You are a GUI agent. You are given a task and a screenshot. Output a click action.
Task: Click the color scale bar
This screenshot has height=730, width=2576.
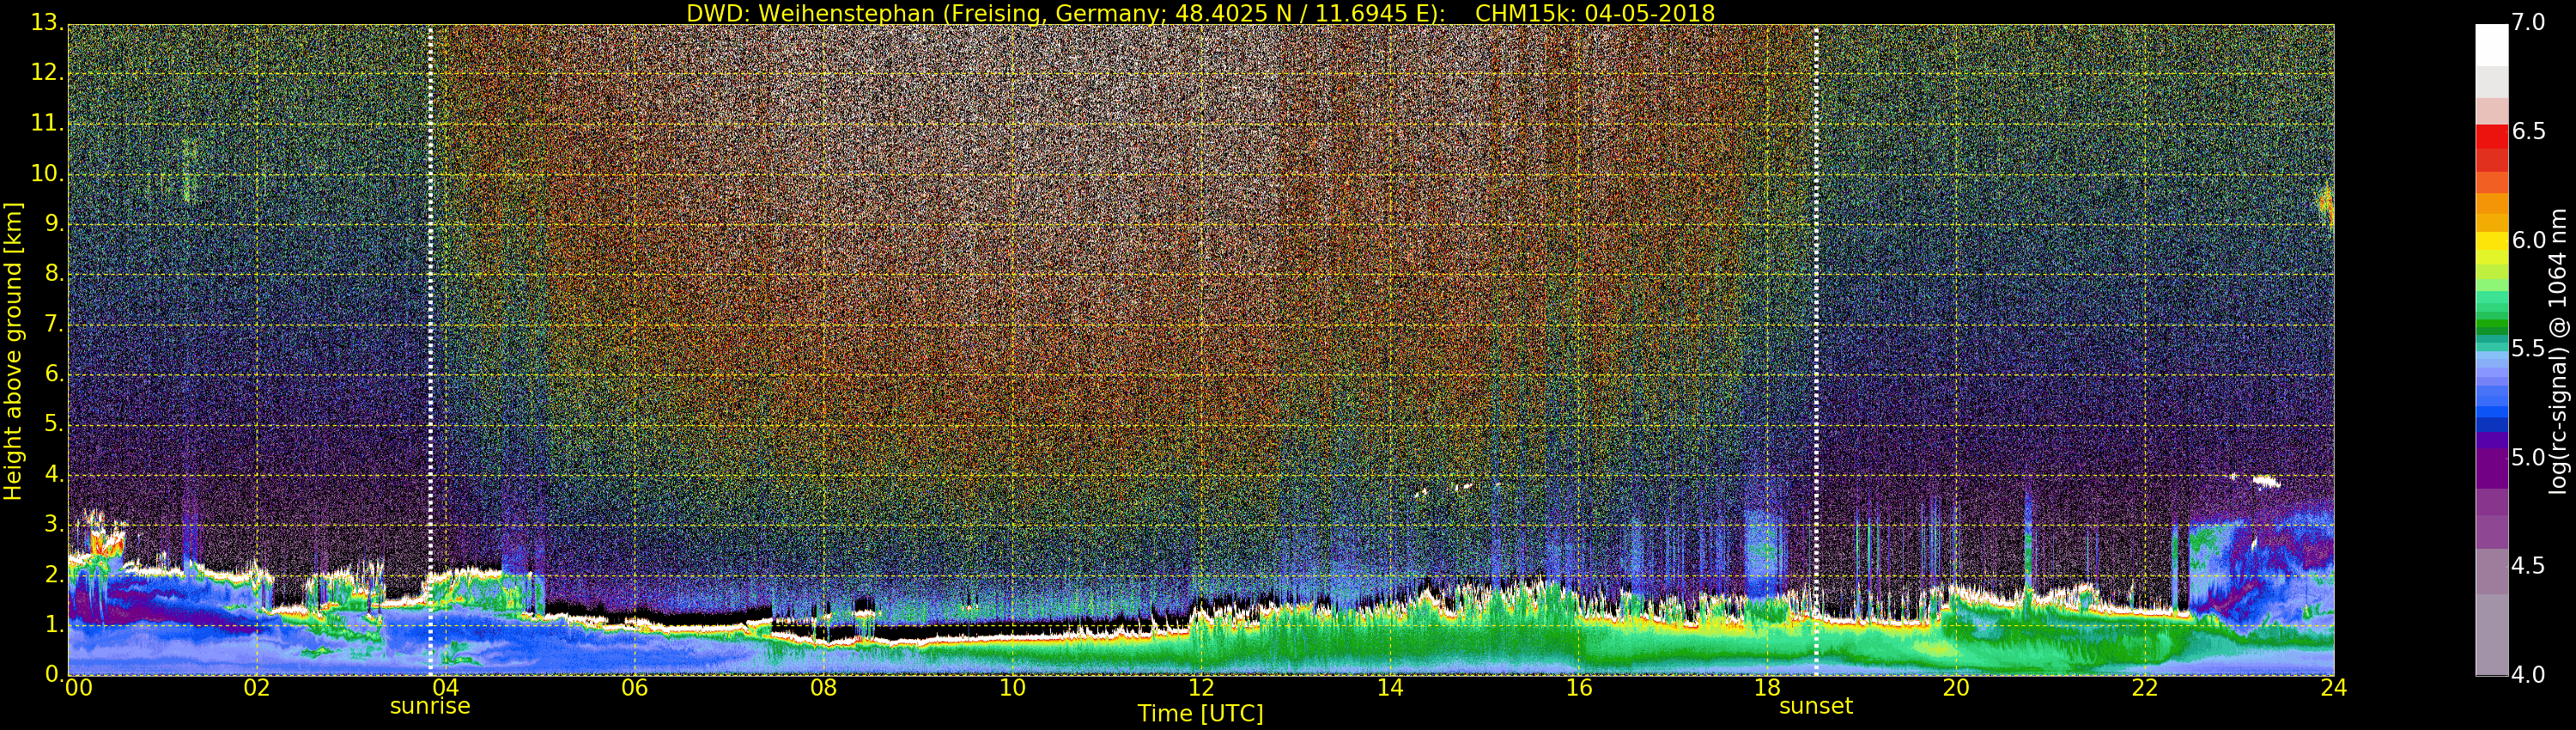2491,350
